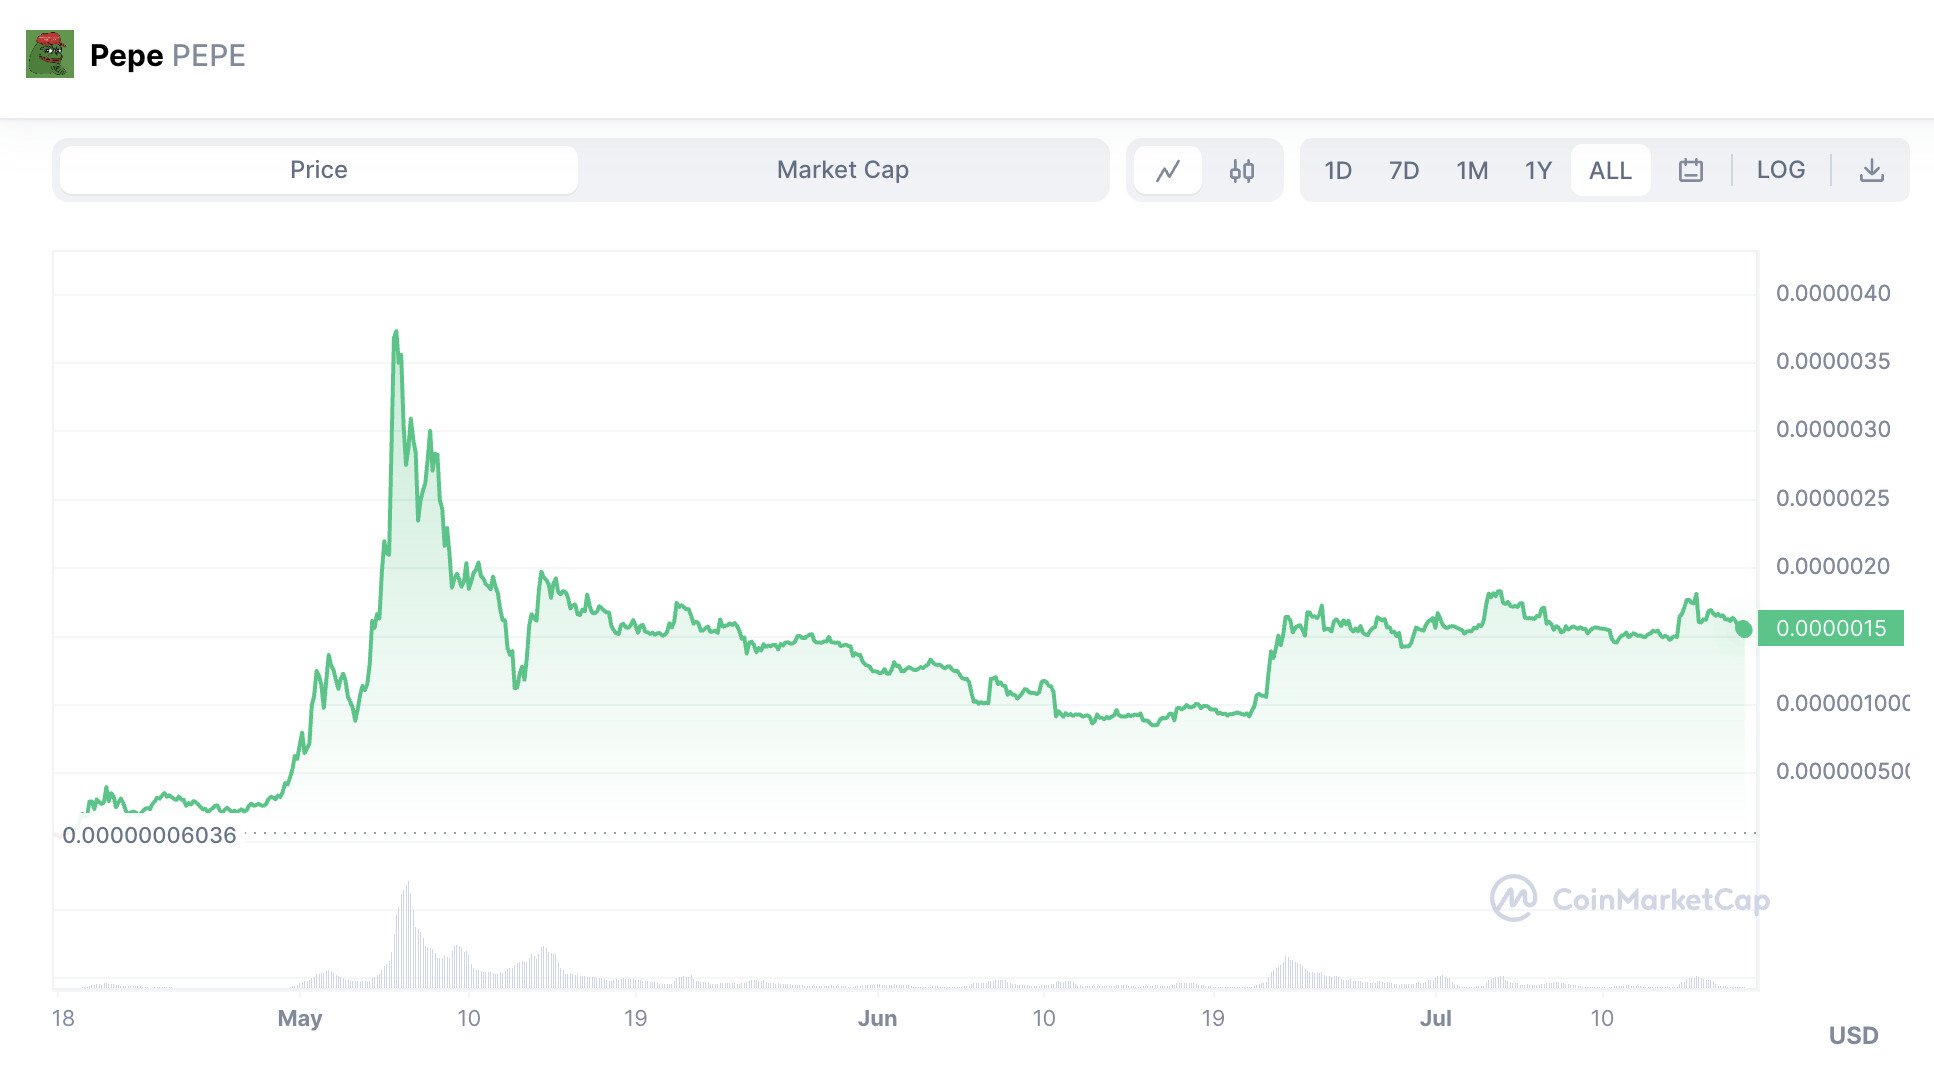Click Pepe PEPE title text
The height and width of the screenshot is (1076, 1934).
point(167,55)
